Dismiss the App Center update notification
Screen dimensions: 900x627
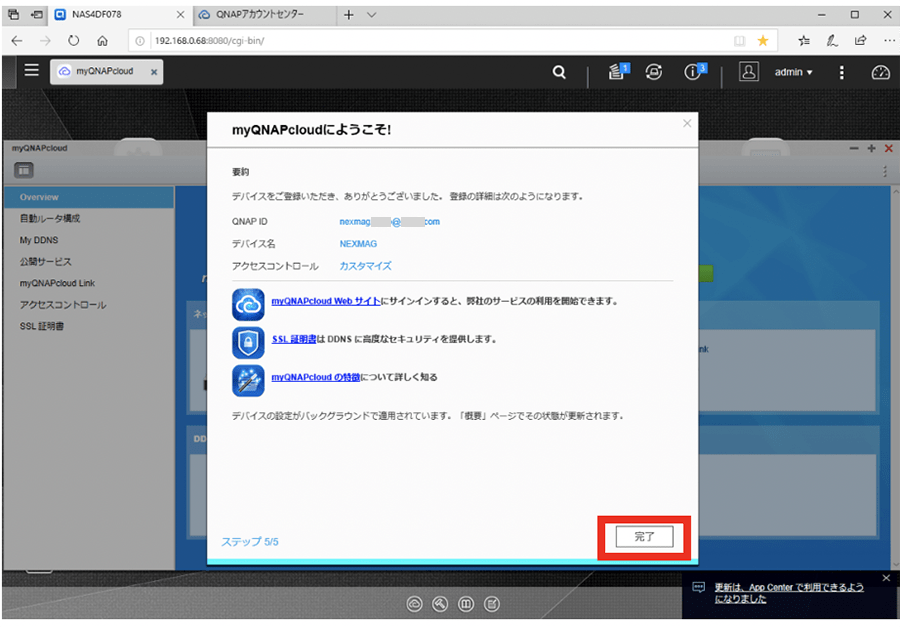point(886,578)
